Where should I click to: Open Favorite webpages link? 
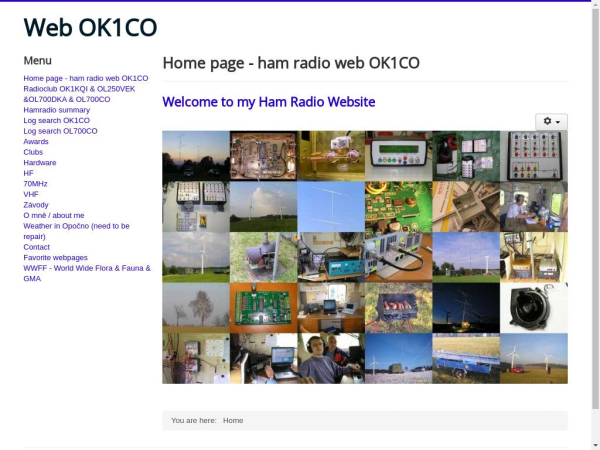[55, 258]
